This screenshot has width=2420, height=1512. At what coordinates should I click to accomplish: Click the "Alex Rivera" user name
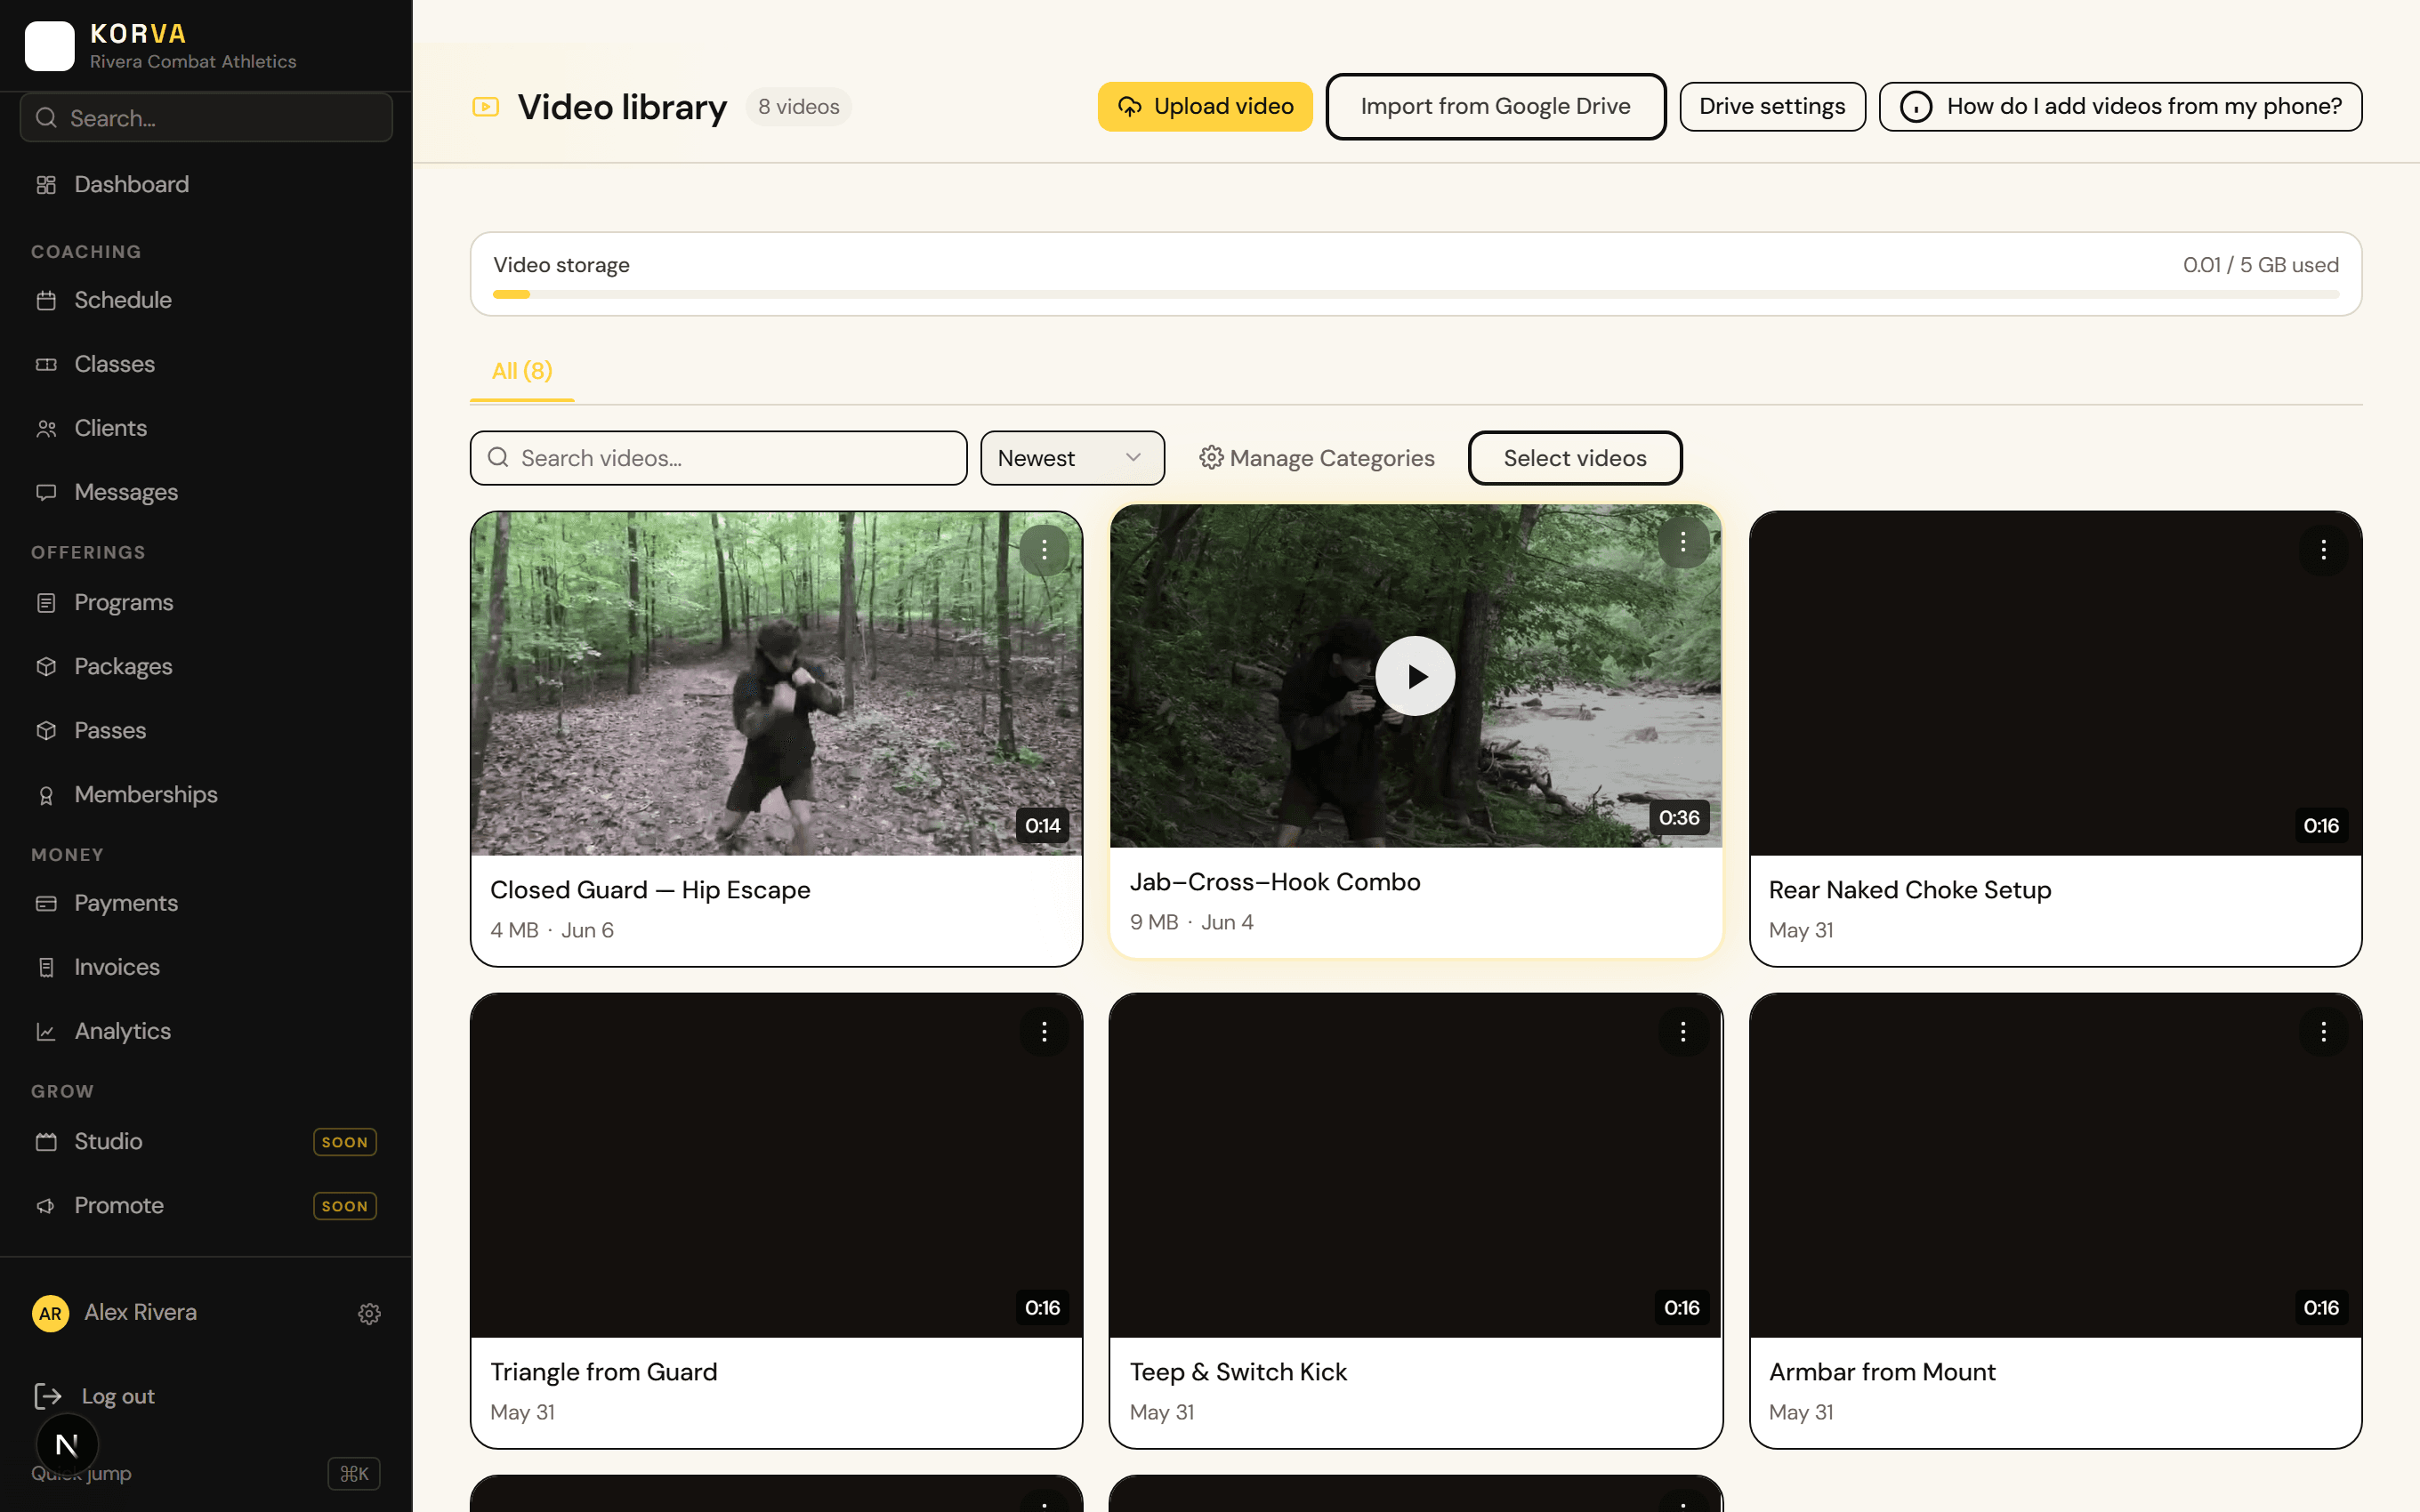(140, 1313)
